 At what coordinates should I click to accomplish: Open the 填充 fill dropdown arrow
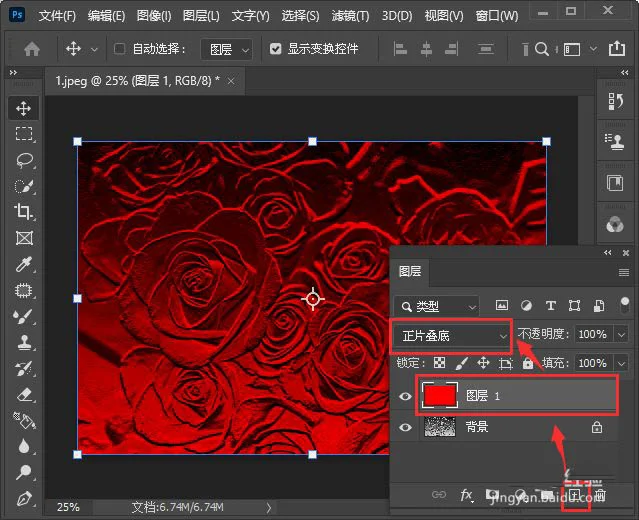tap(621, 363)
